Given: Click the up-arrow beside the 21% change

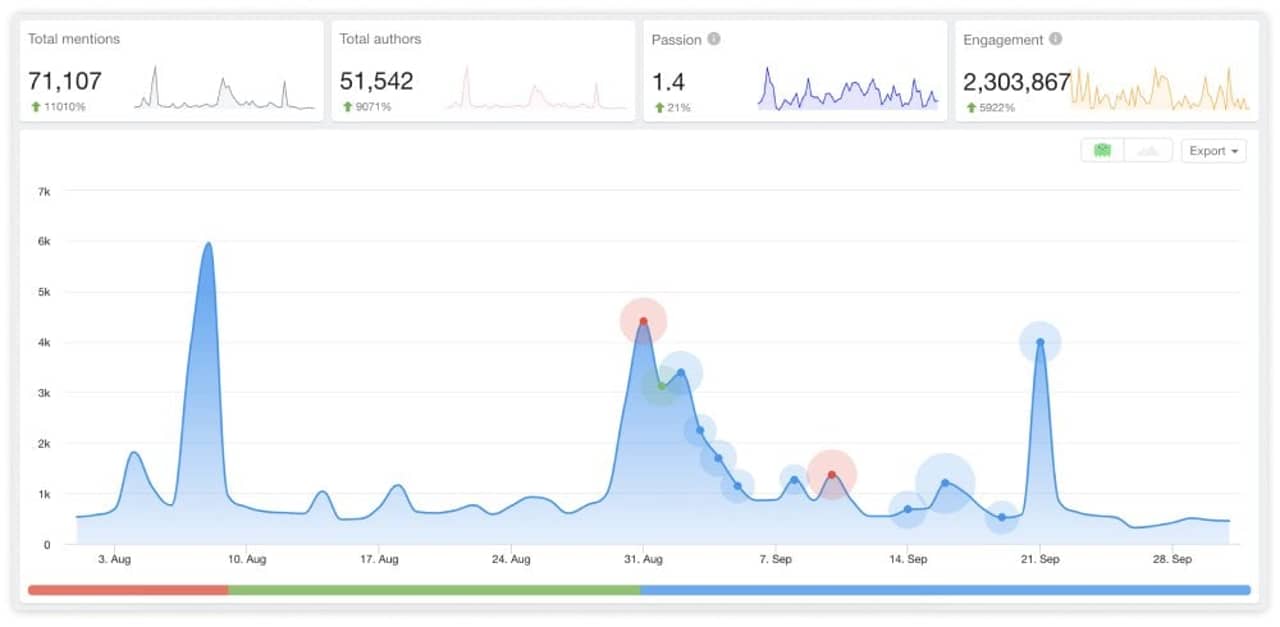Looking at the screenshot, I should [x=659, y=105].
